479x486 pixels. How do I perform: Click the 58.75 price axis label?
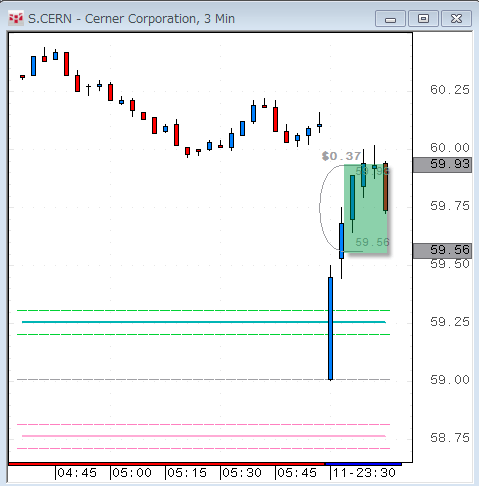450,438
